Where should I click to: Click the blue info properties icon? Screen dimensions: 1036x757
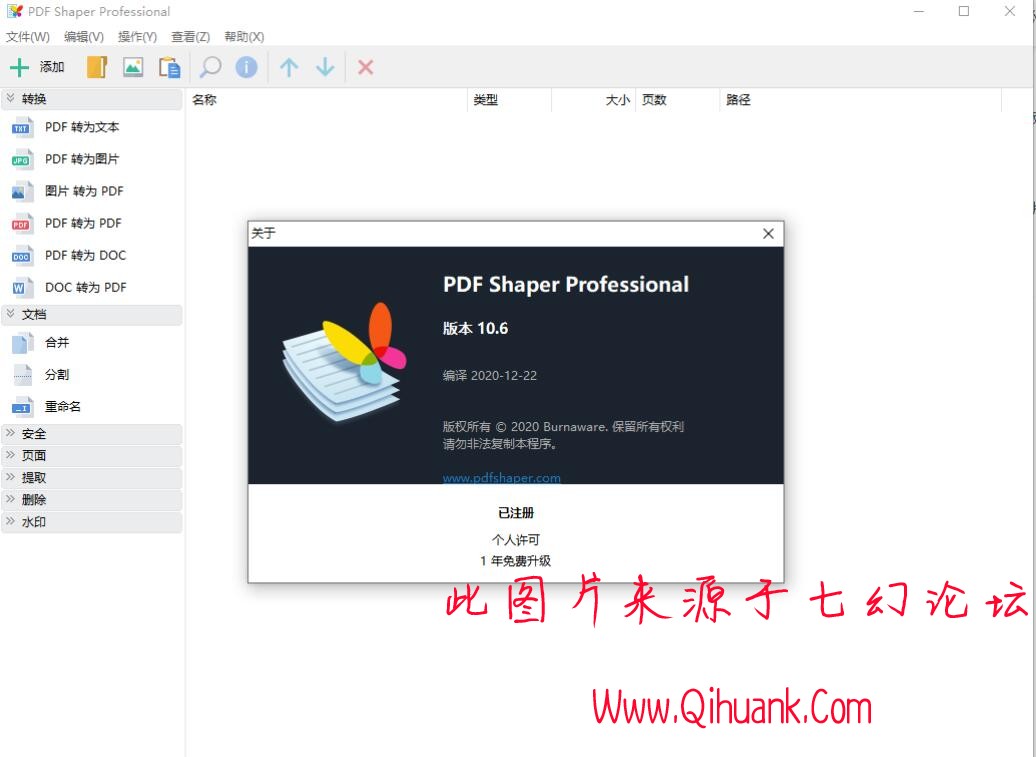tap(246, 67)
